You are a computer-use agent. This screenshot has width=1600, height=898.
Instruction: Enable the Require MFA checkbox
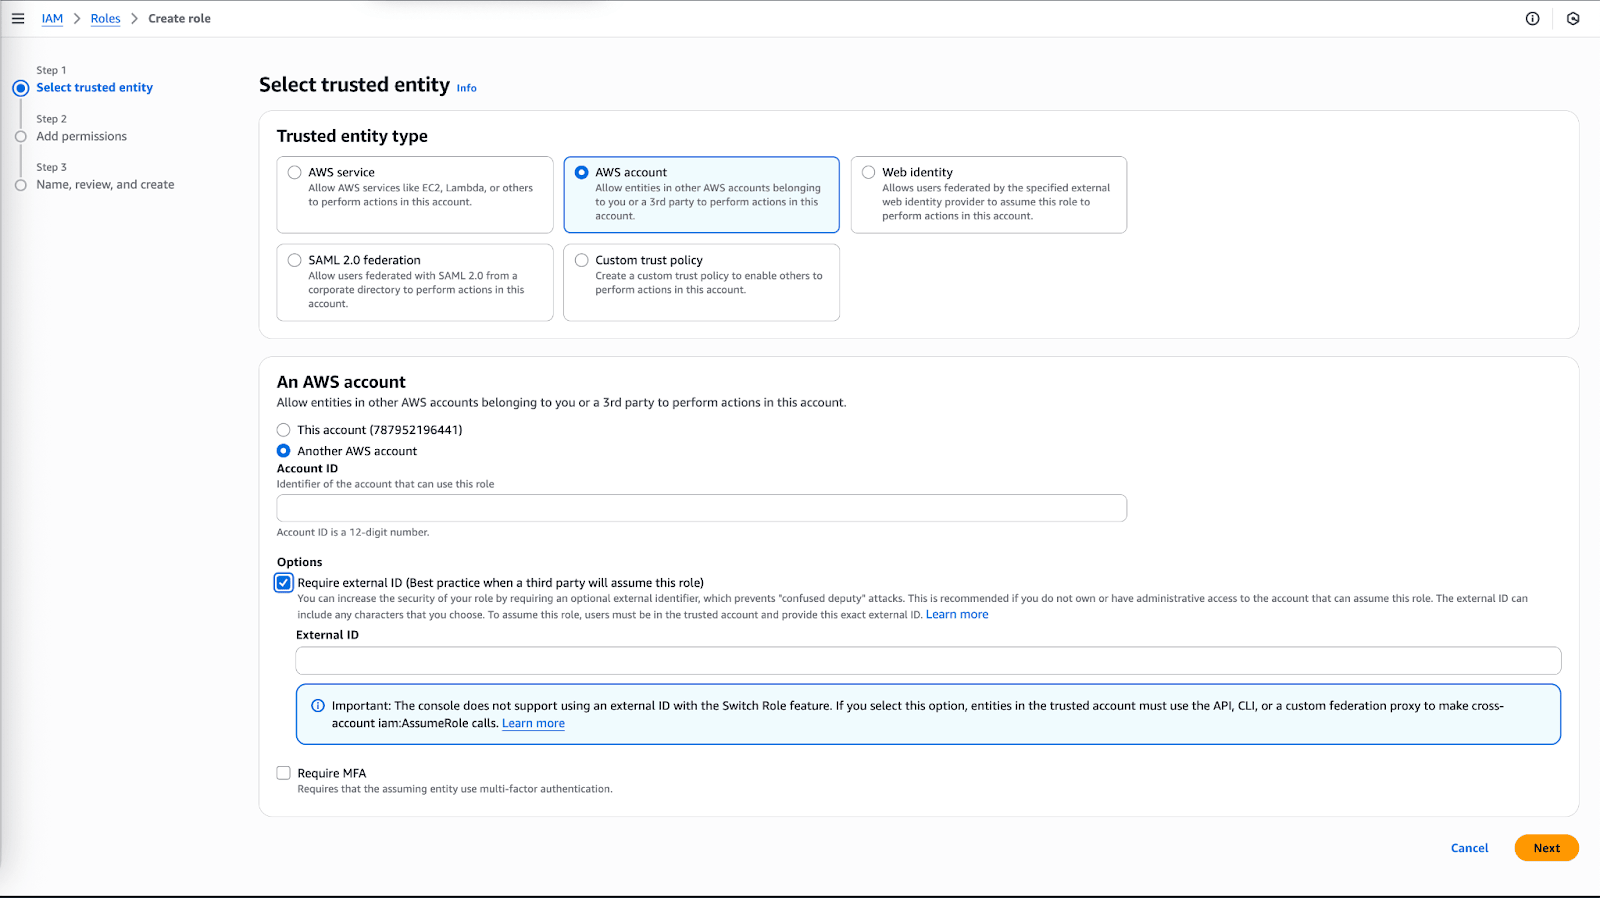pos(283,772)
